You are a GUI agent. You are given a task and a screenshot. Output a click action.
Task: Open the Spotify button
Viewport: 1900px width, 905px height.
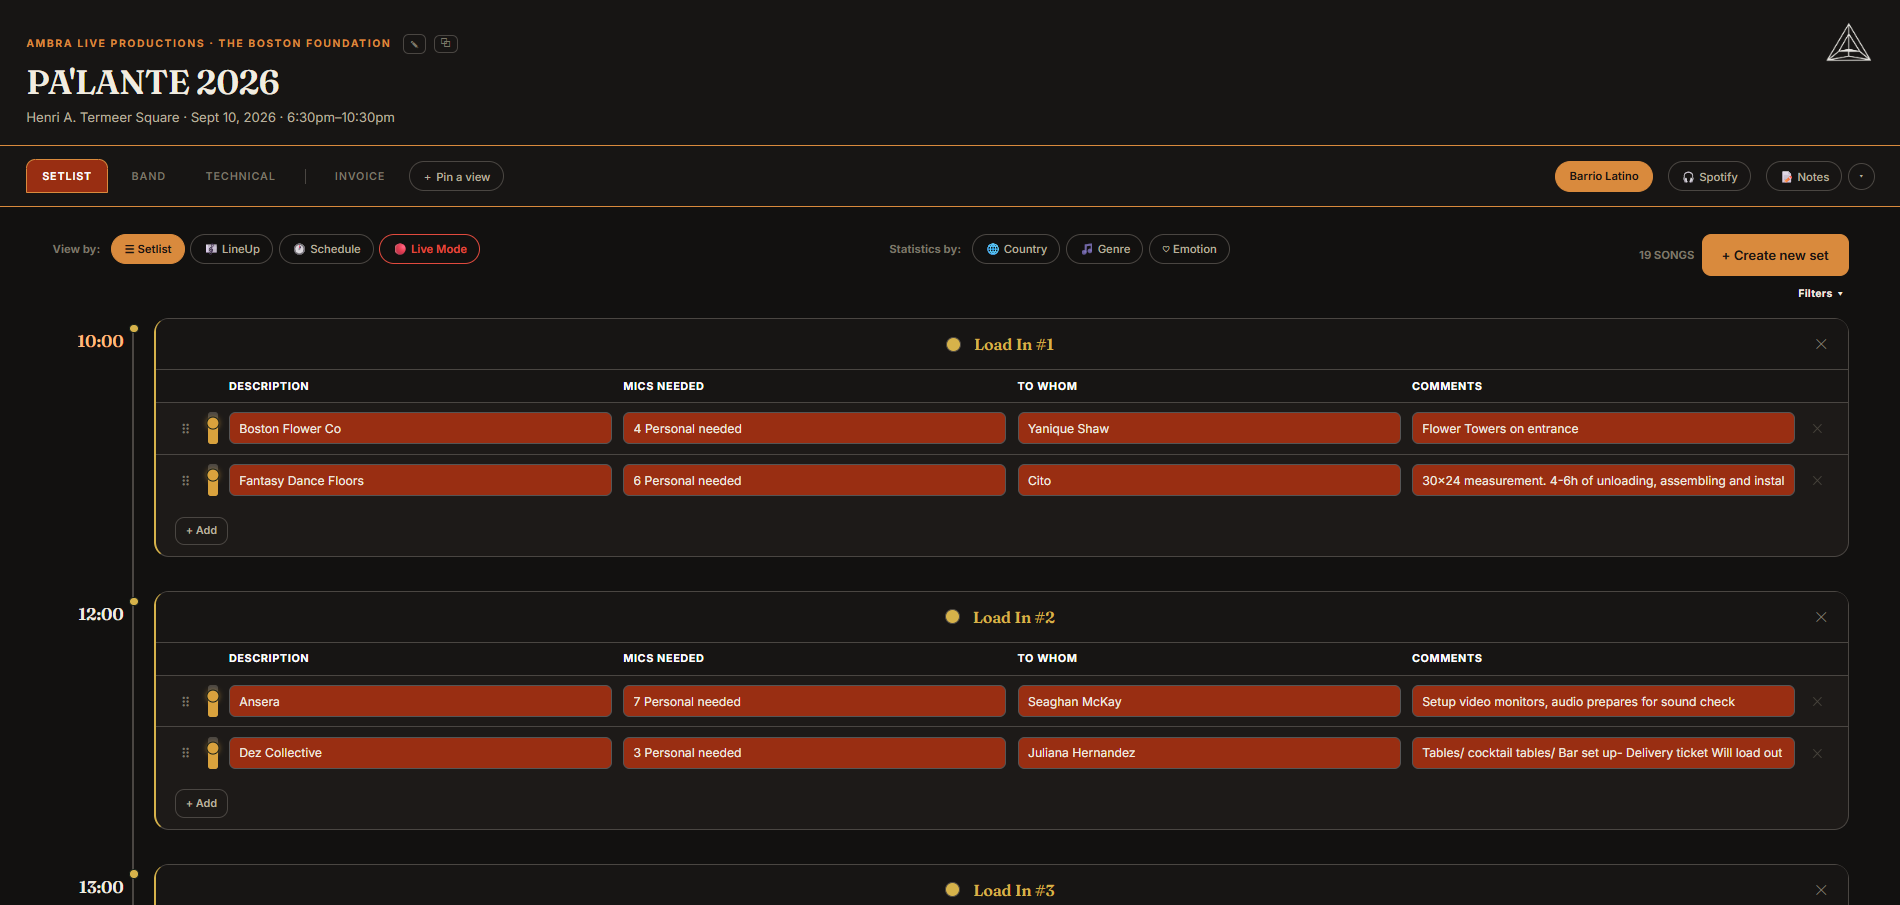[x=1709, y=176]
